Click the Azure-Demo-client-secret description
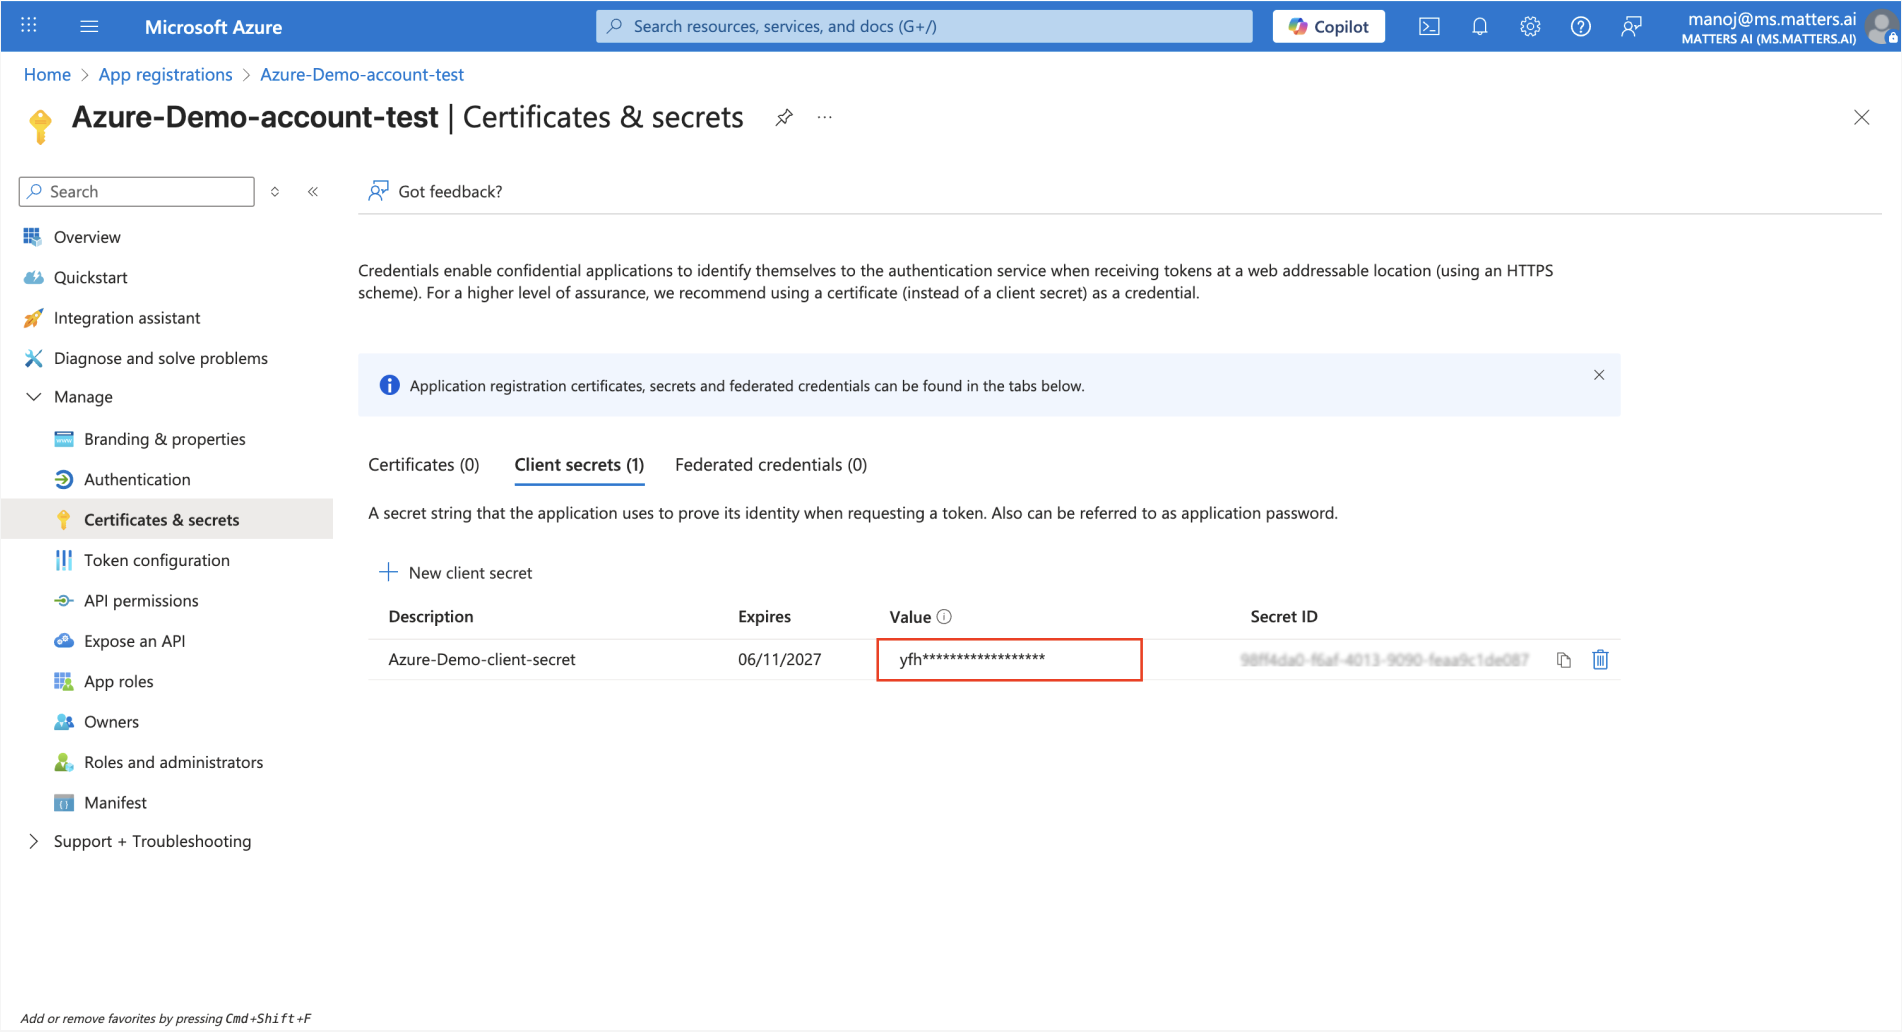Image resolution: width=1902 pixels, height=1032 pixels. [482, 660]
